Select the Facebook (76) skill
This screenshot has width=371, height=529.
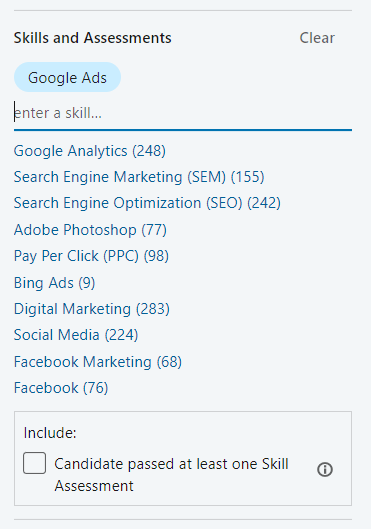click(x=61, y=388)
